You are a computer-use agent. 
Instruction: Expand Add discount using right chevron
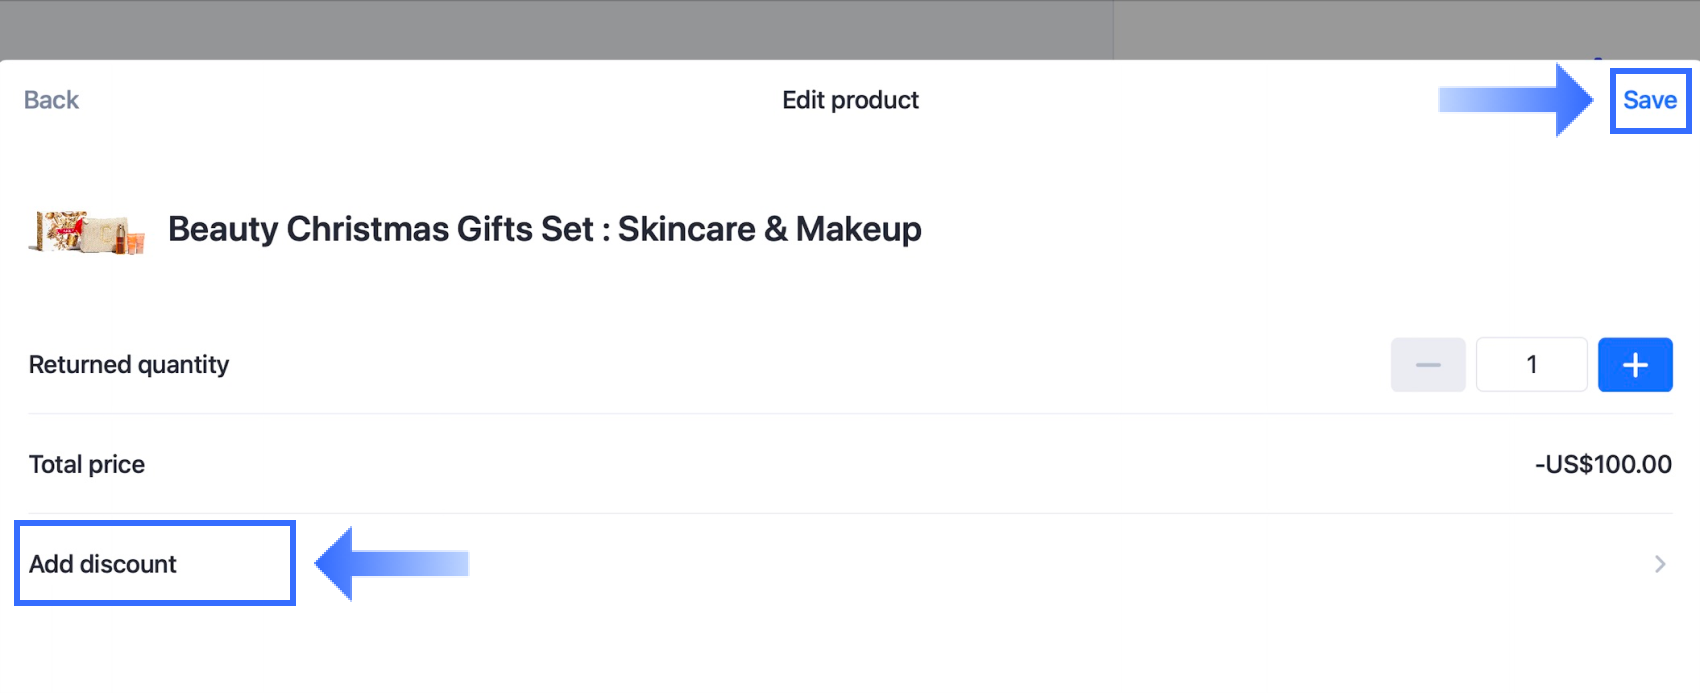1659,564
